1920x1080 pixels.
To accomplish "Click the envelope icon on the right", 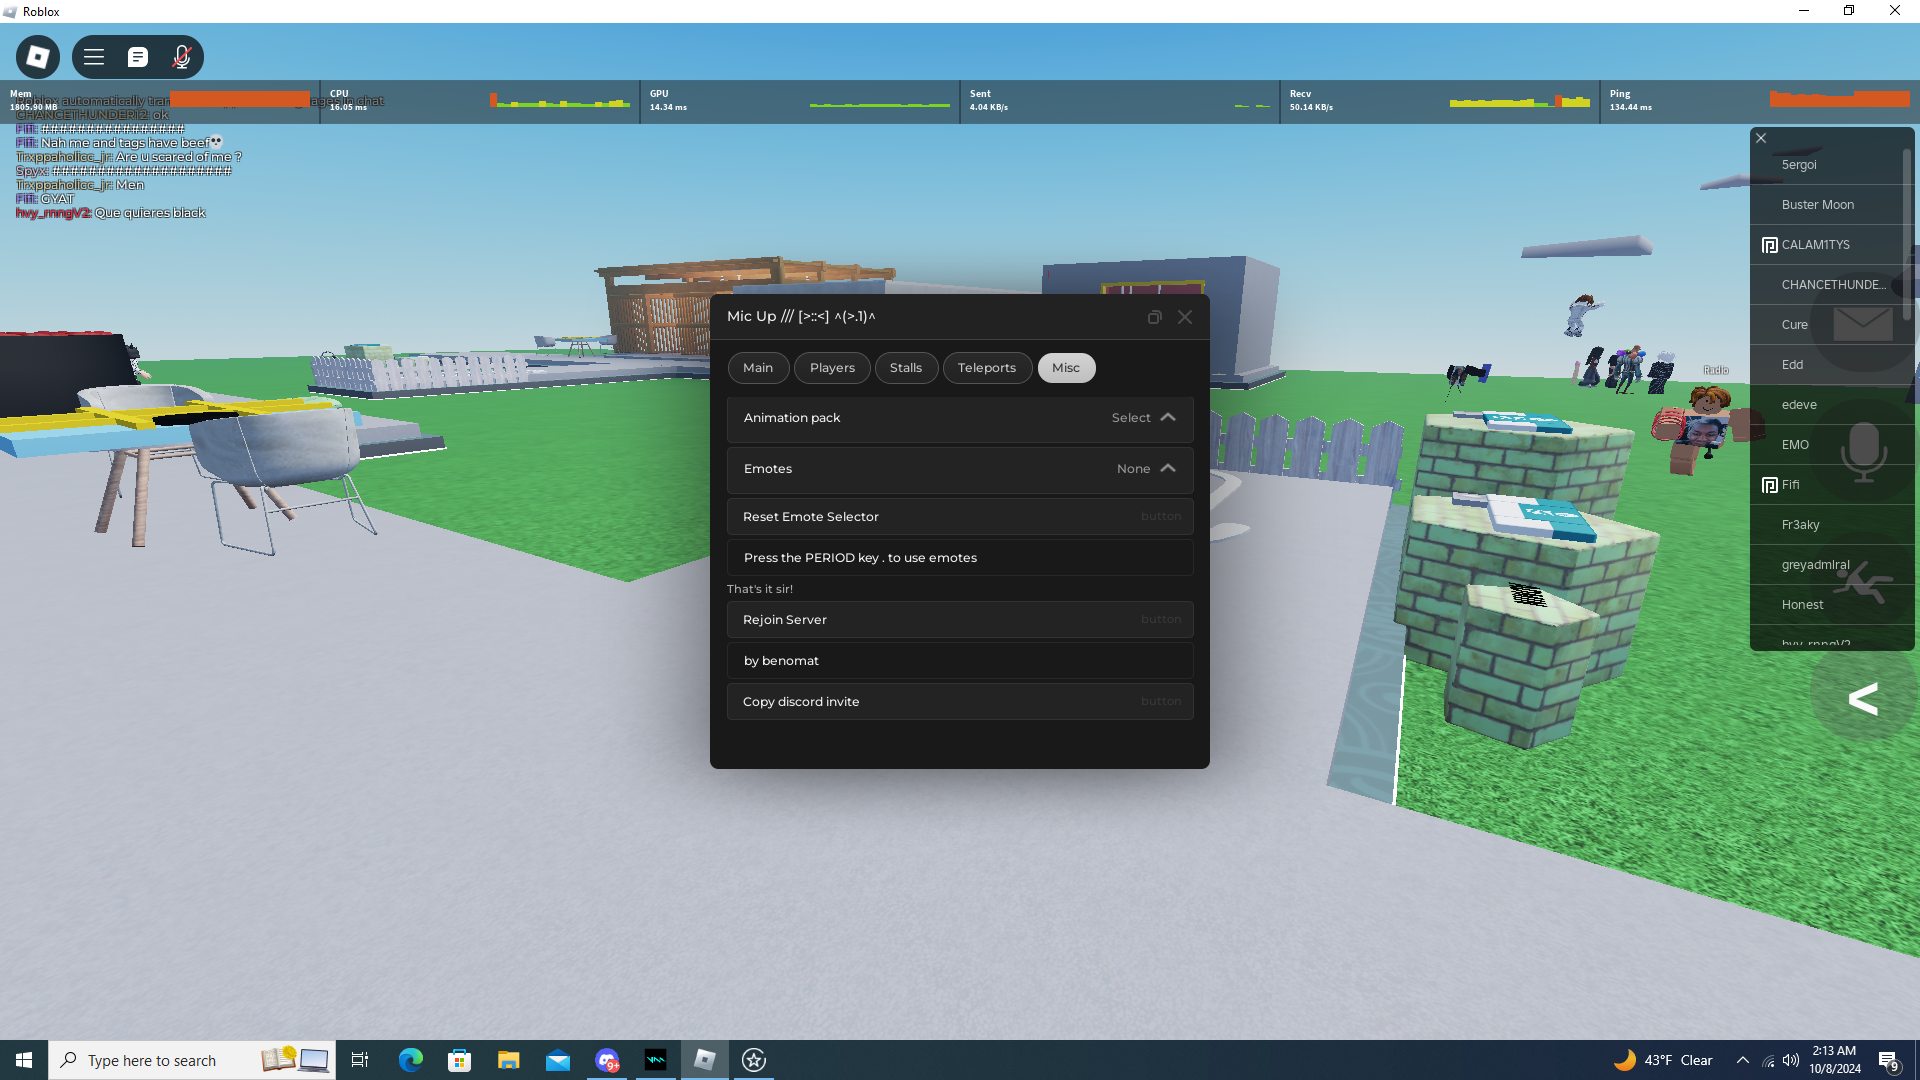I will point(1862,324).
